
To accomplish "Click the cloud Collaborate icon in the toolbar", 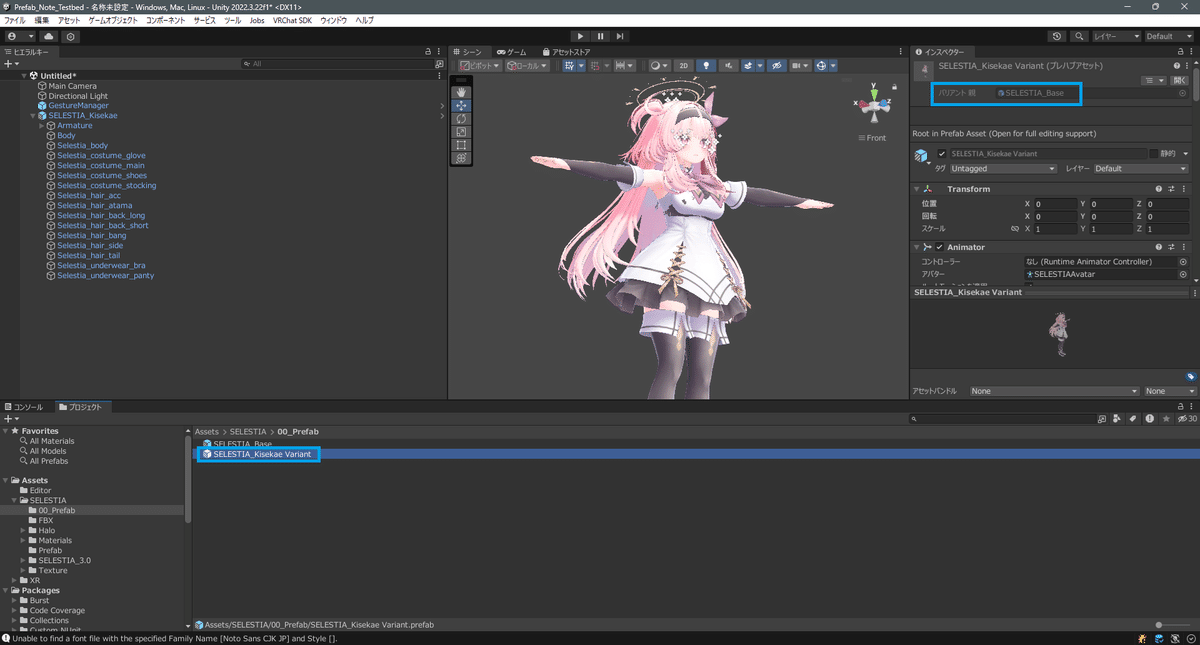I will tap(49, 36).
